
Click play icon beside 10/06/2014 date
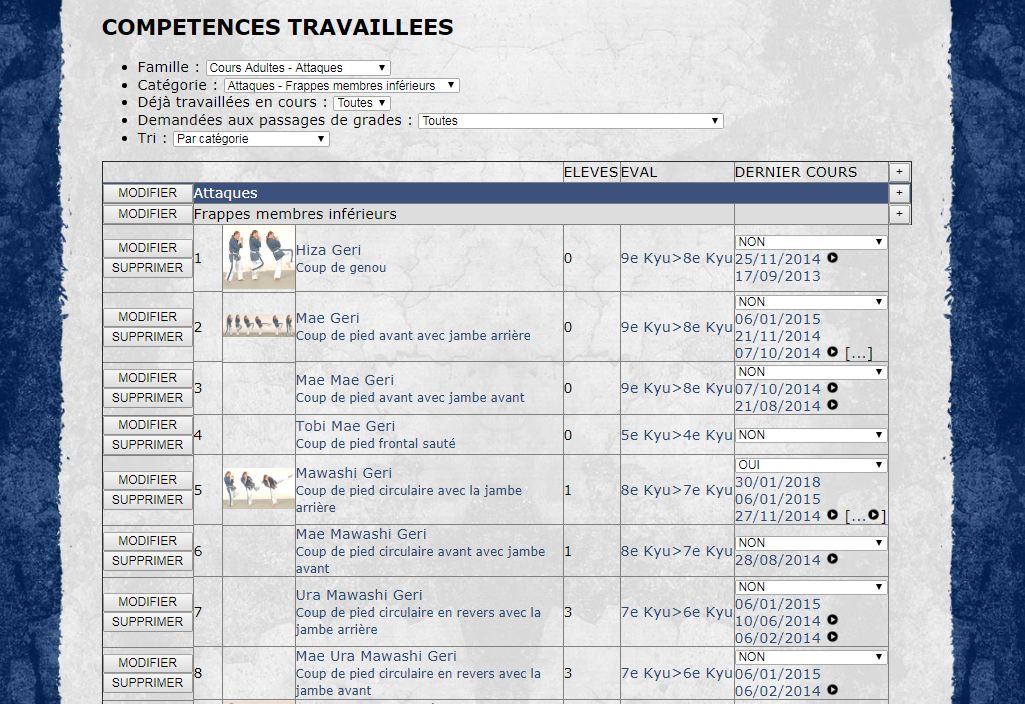tap(832, 621)
